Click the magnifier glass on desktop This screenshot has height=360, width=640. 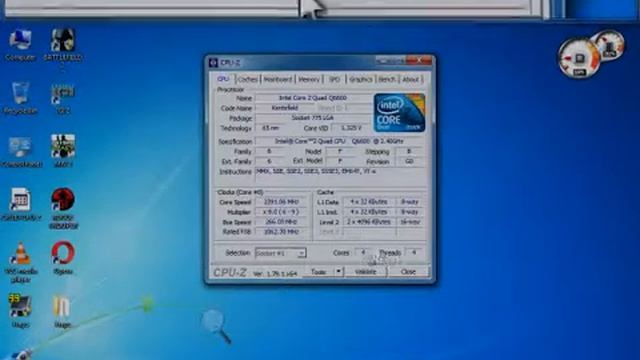(215, 325)
